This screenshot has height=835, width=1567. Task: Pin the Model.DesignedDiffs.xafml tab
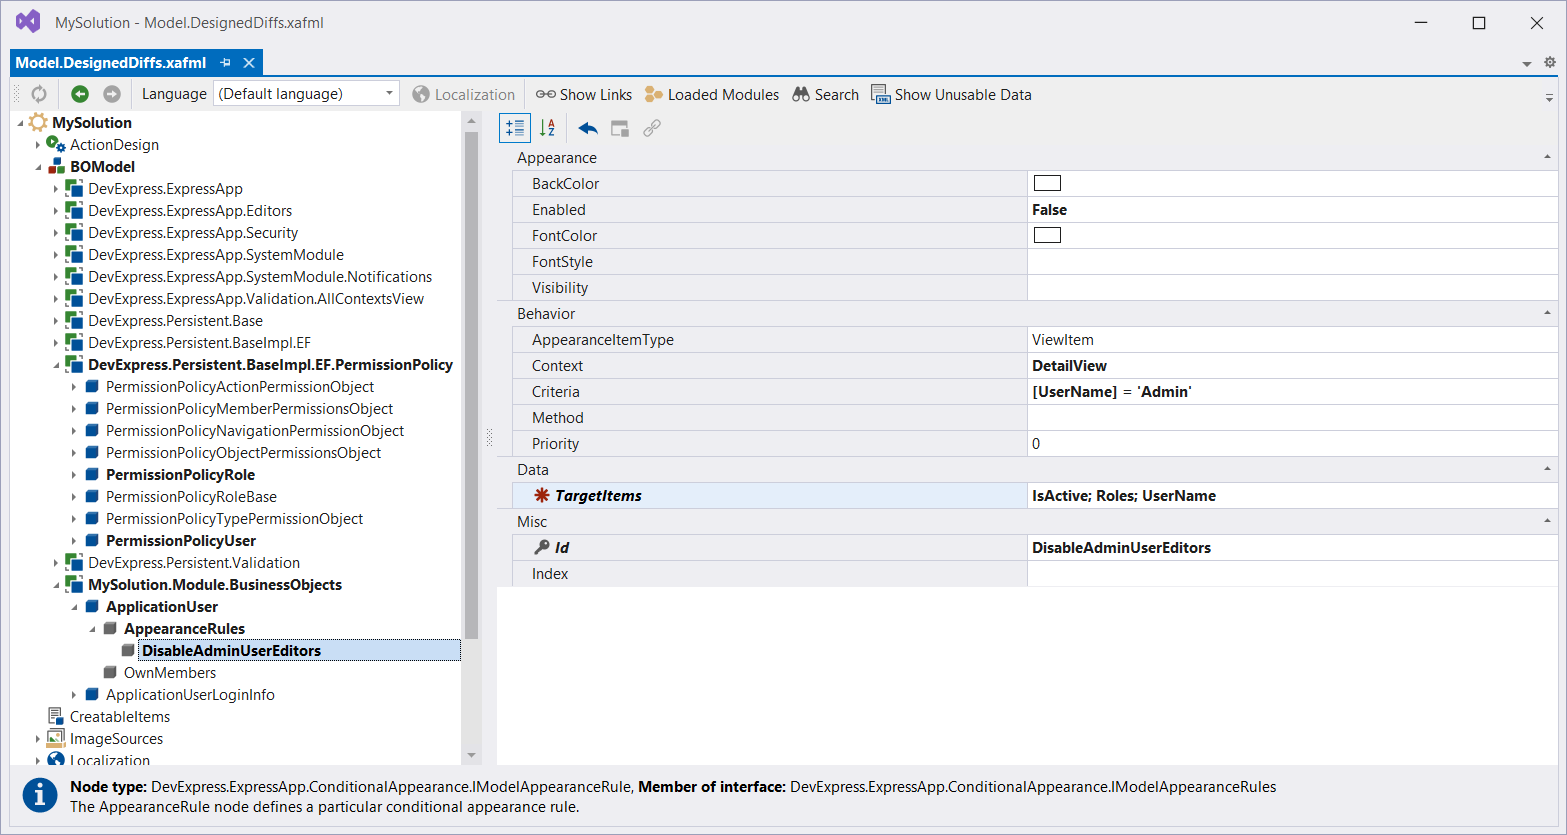[x=226, y=63]
